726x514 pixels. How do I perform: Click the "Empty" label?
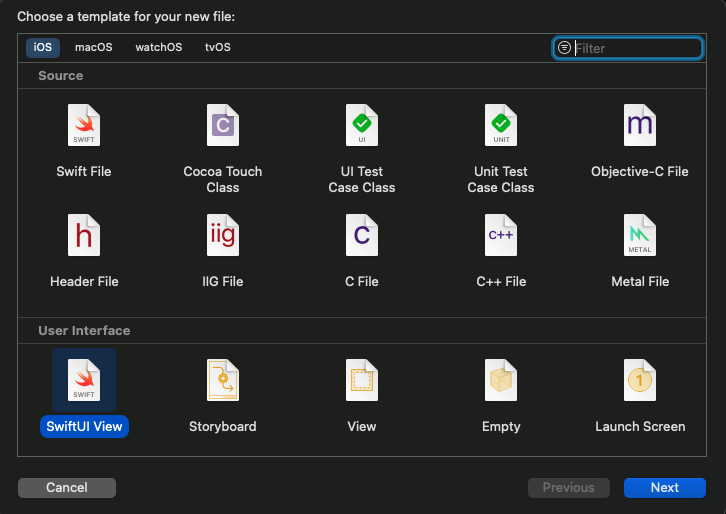[501, 426]
